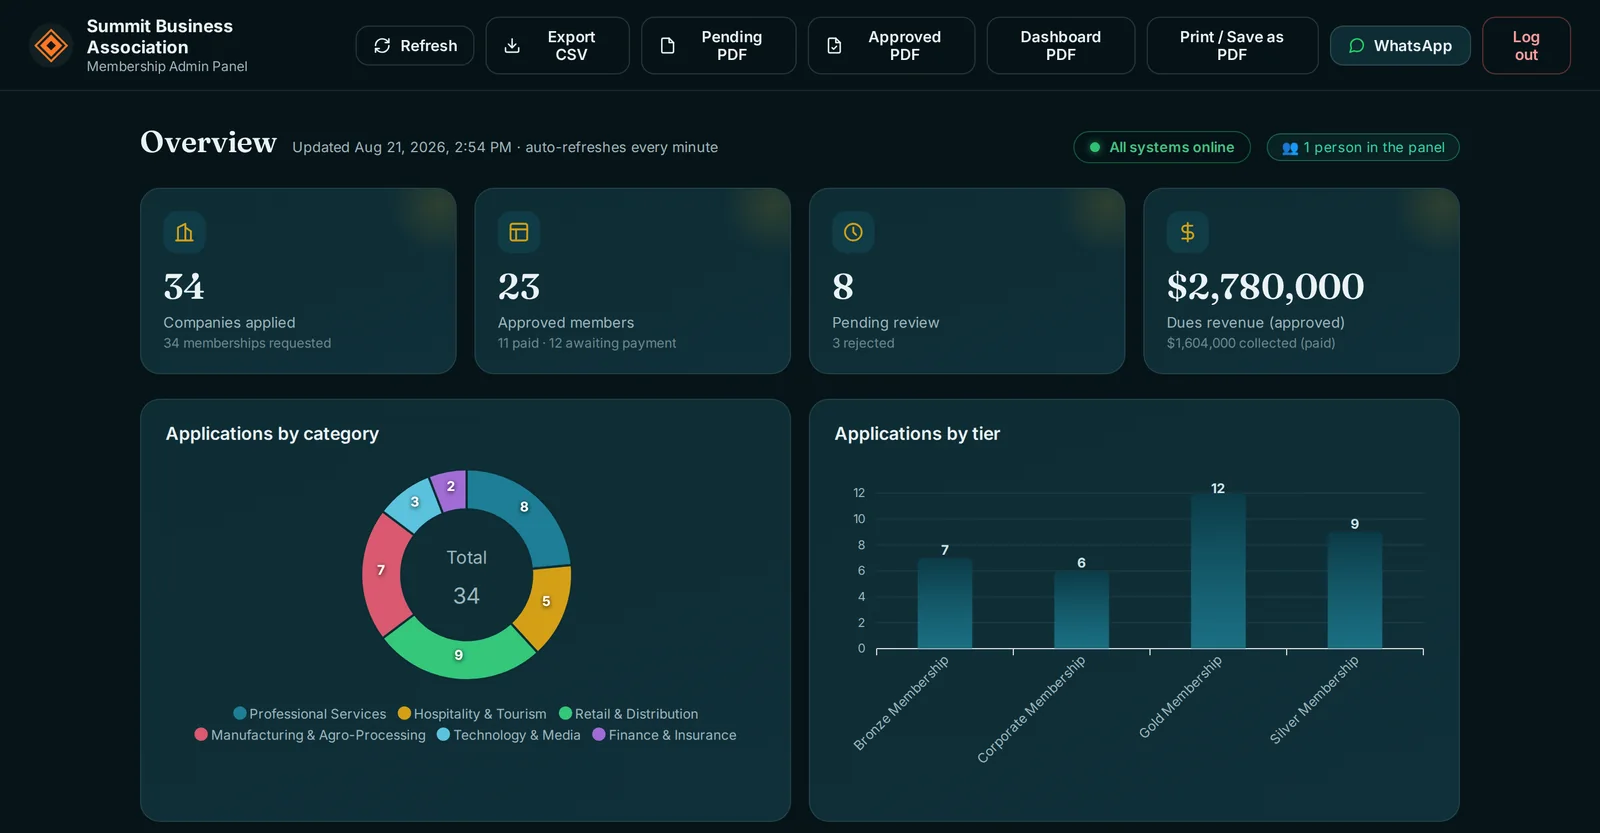Image resolution: width=1600 pixels, height=833 pixels.
Task: Click the Total 34 donut center label
Action: pos(466,577)
